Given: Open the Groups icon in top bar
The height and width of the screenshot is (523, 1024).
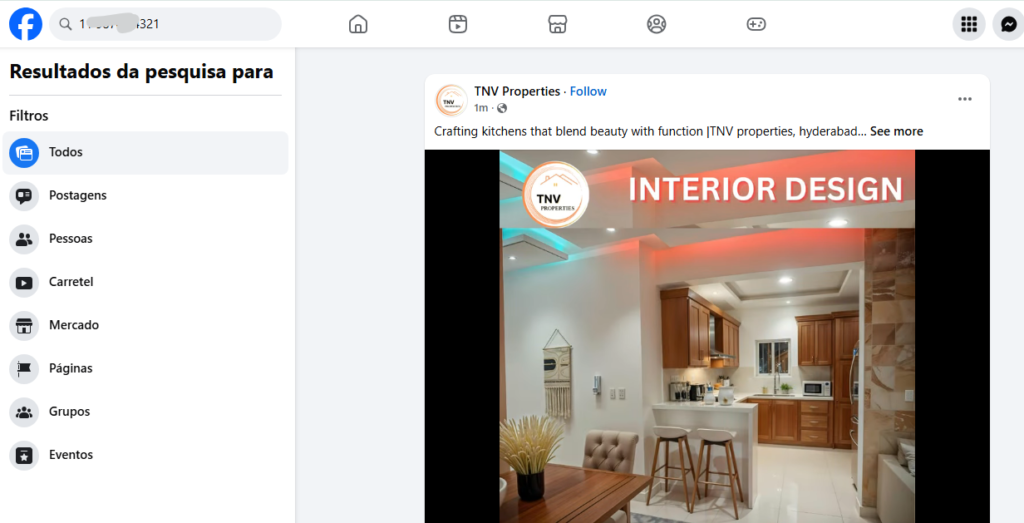Looking at the screenshot, I should click(x=656, y=24).
